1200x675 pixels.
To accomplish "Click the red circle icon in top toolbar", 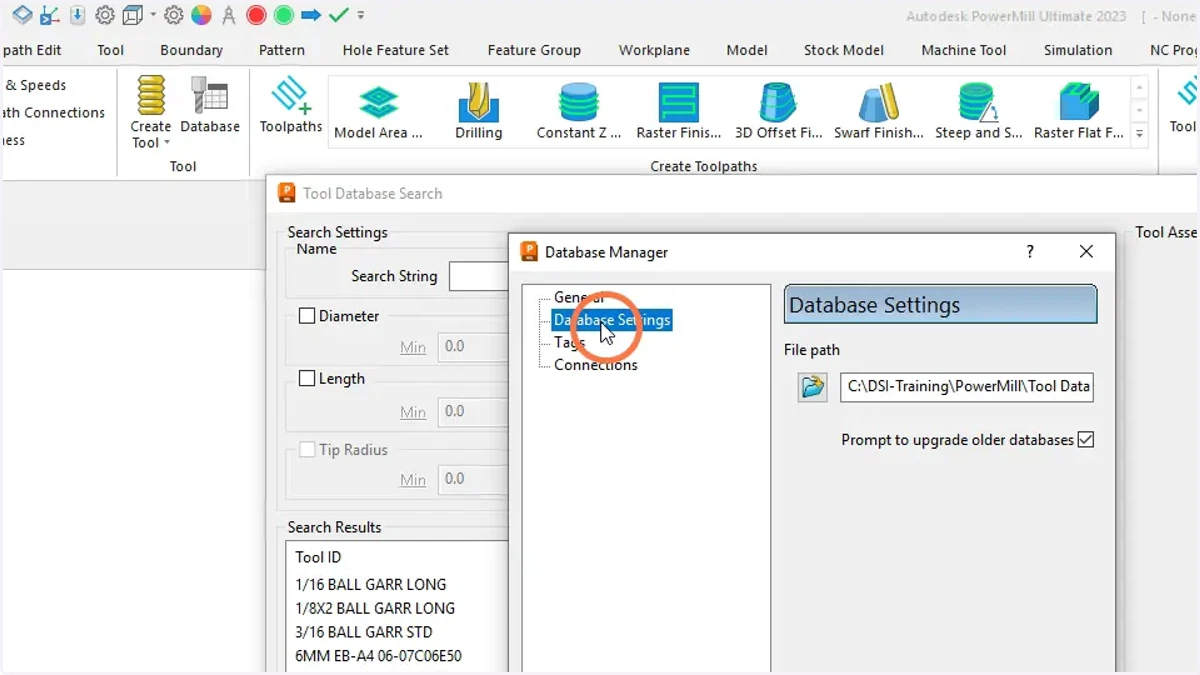I will pyautogui.click(x=256, y=15).
